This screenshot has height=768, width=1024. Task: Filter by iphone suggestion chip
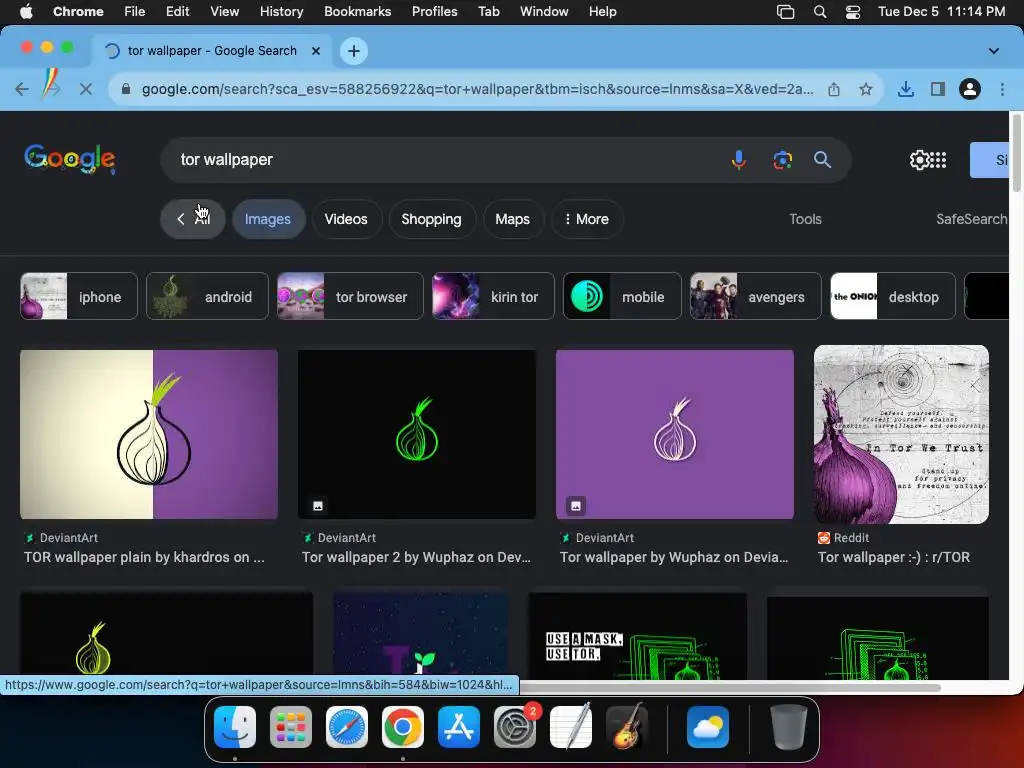point(79,296)
